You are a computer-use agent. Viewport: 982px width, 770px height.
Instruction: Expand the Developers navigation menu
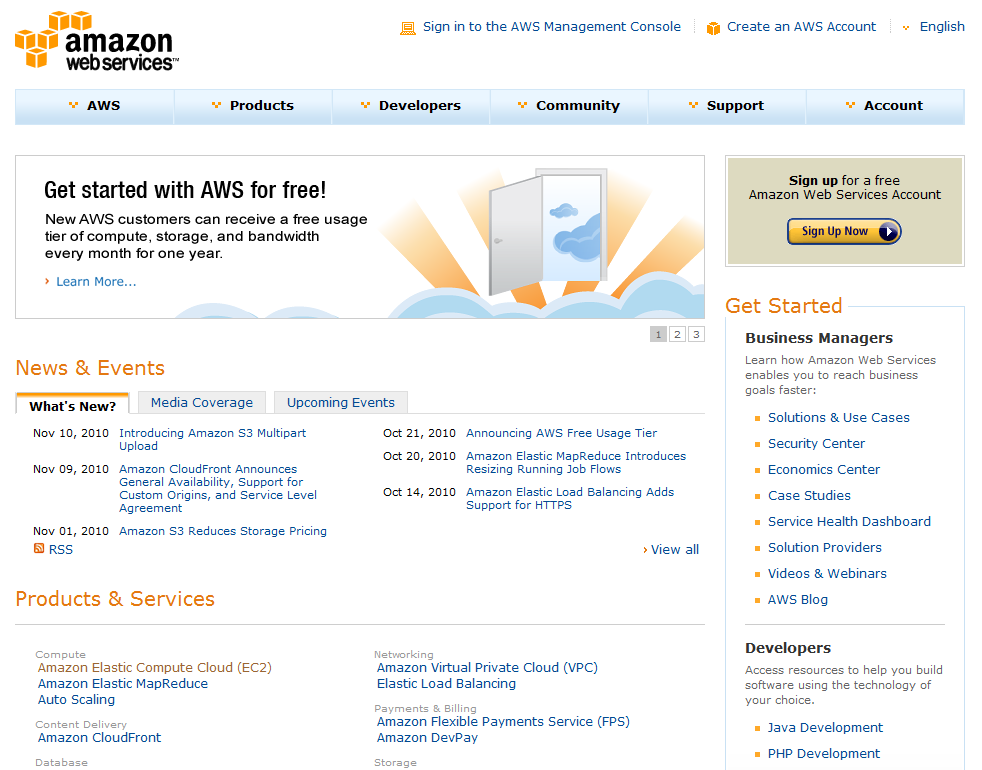point(411,106)
